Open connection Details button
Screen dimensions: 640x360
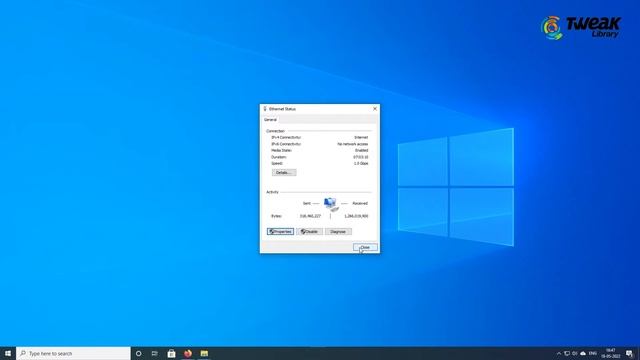coord(284,173)
